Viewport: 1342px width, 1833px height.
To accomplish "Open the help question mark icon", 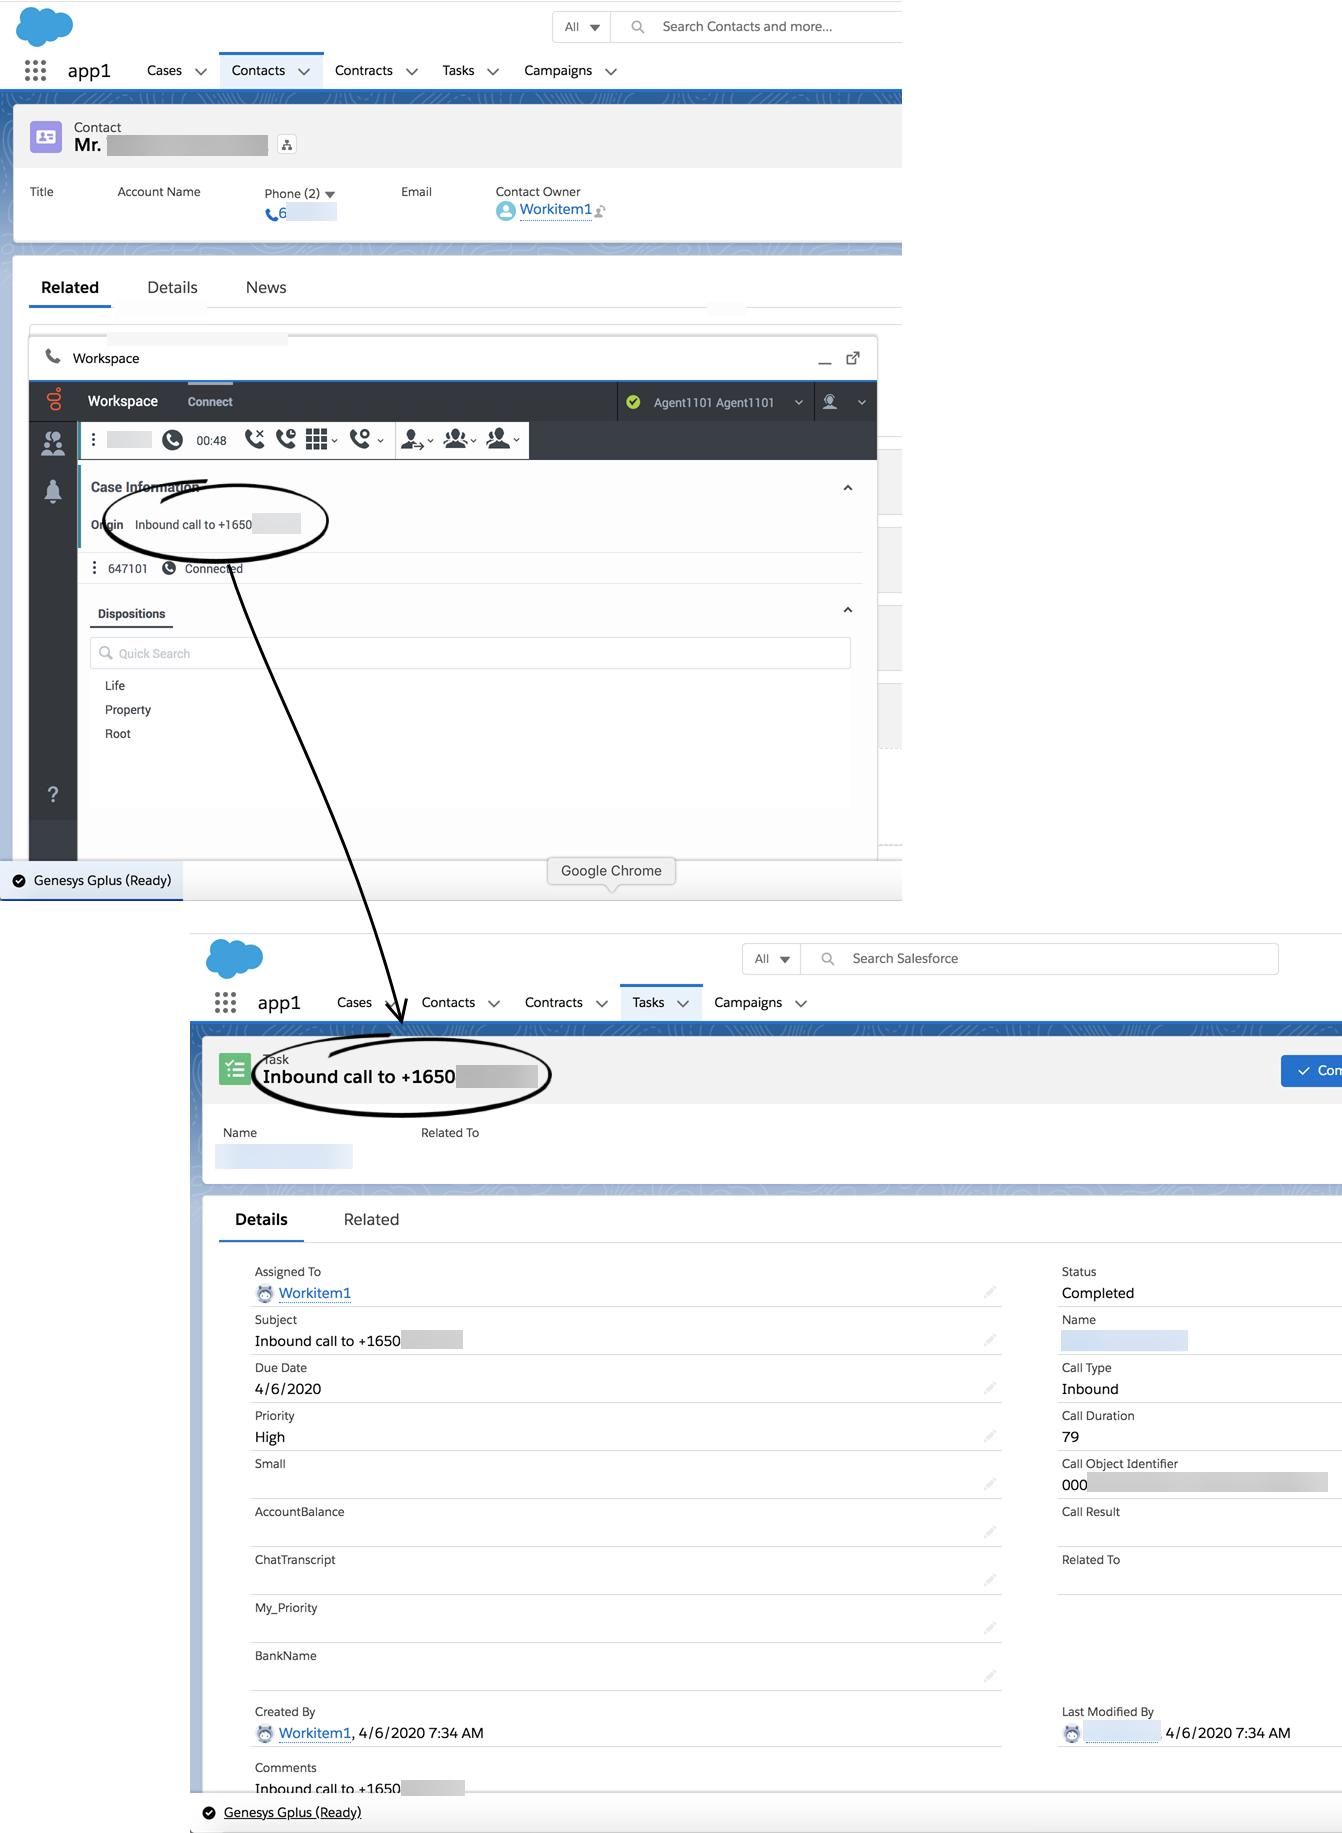I will [x=53, y=794].
